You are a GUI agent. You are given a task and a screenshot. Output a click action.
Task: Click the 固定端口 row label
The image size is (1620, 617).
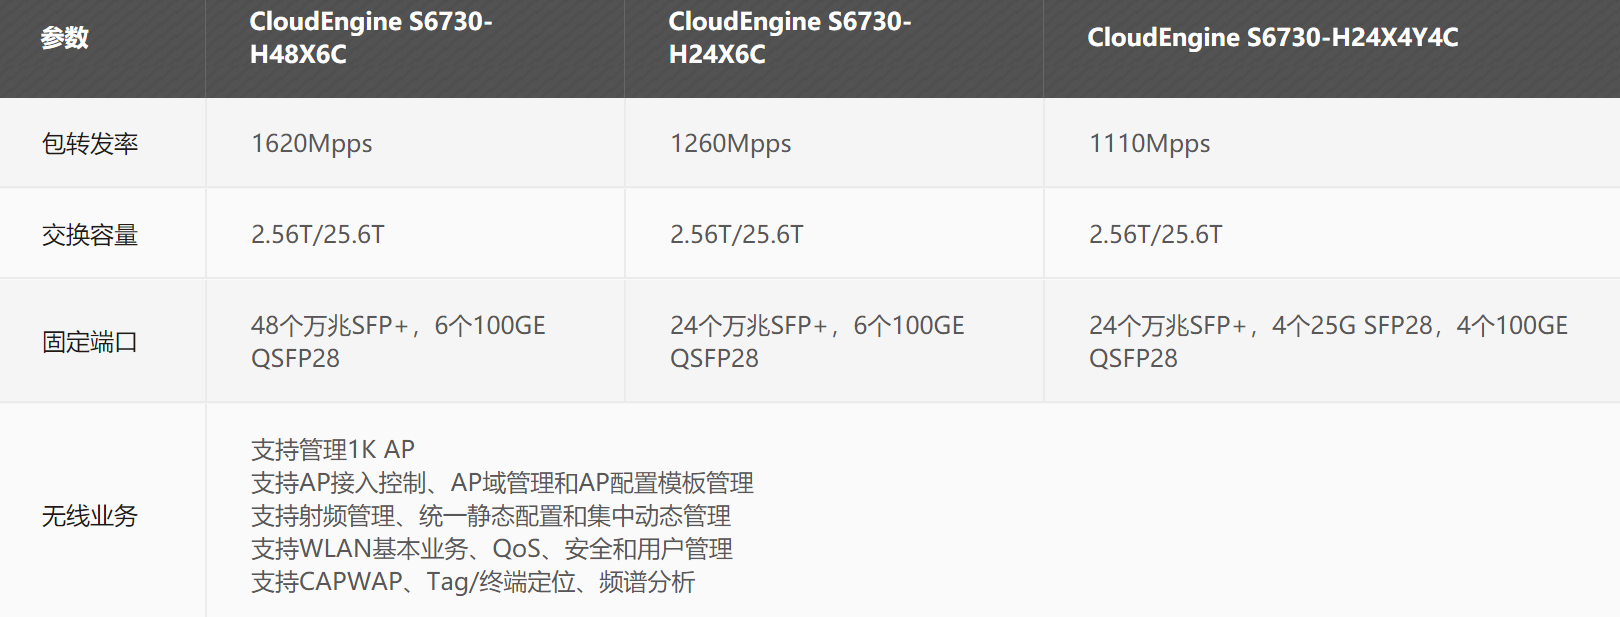pyautogui.click(x=90, y=342)
